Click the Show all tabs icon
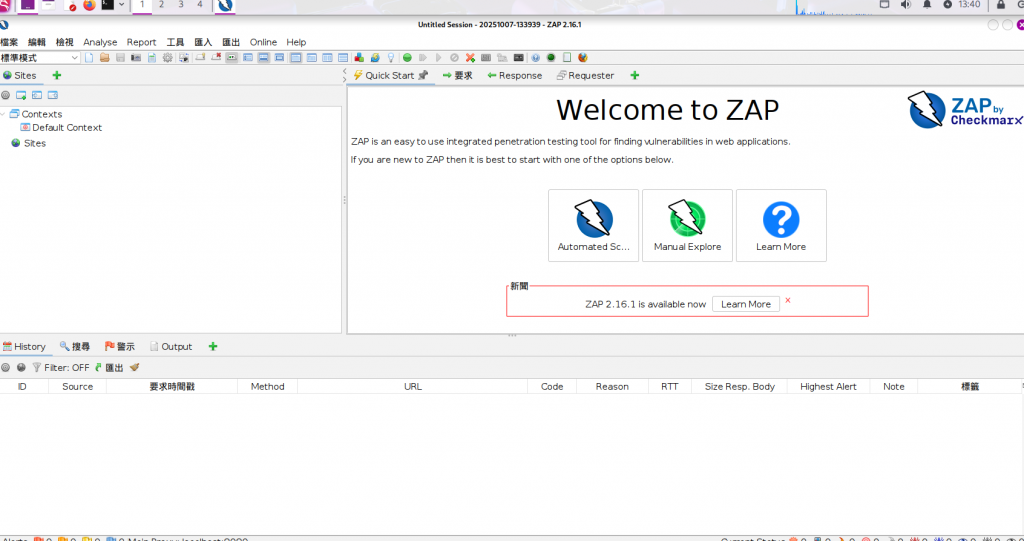This screenshot has width=1024, height=541. point(200,57)
